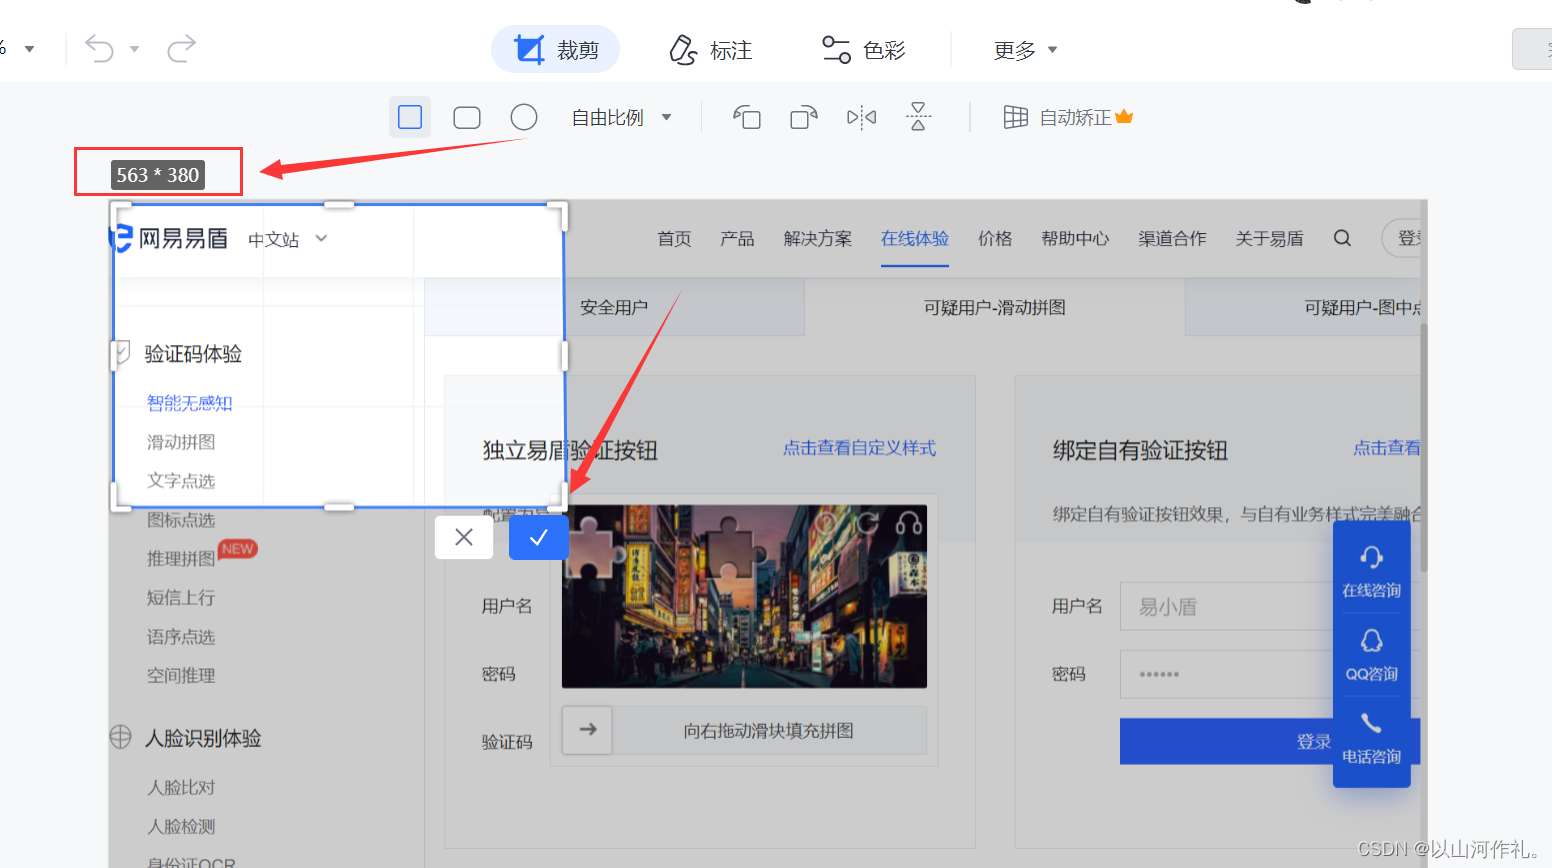
Task: Flip the image vertically
Action: 918,117
